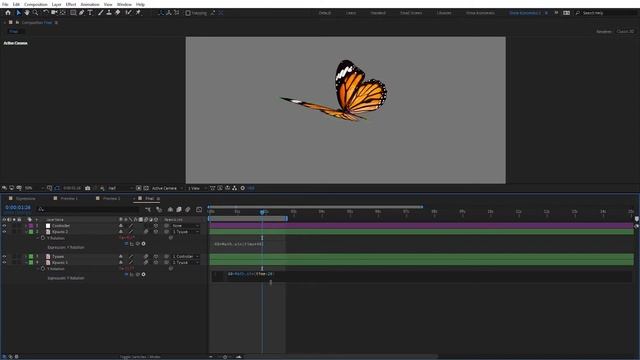
Task: Select the Pan Behind anchor point tool
Action: click(x=62, y=13)
